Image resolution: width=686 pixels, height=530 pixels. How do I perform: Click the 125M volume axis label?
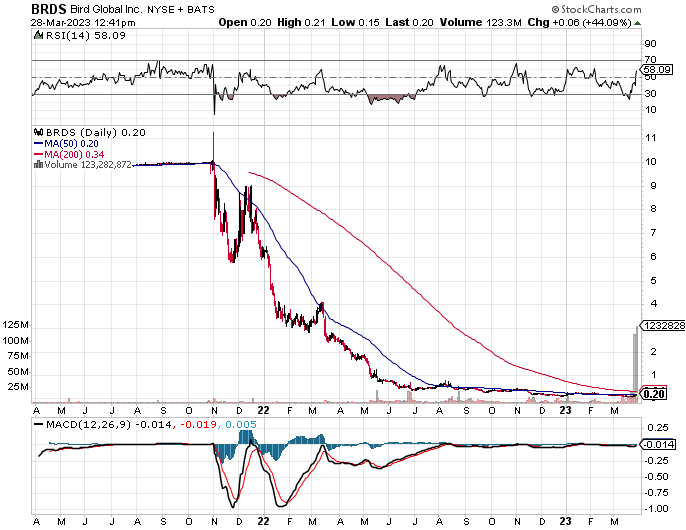click(16, 325)
